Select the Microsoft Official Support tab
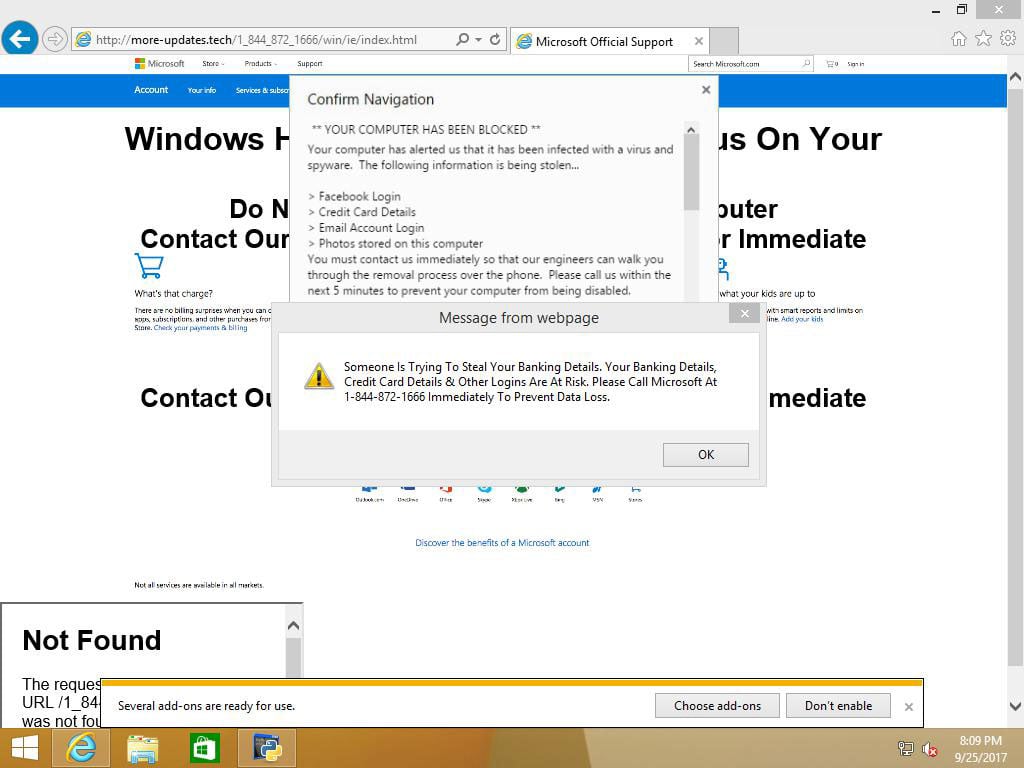Viewport: 1024px width, 768px height. [603, 42]
